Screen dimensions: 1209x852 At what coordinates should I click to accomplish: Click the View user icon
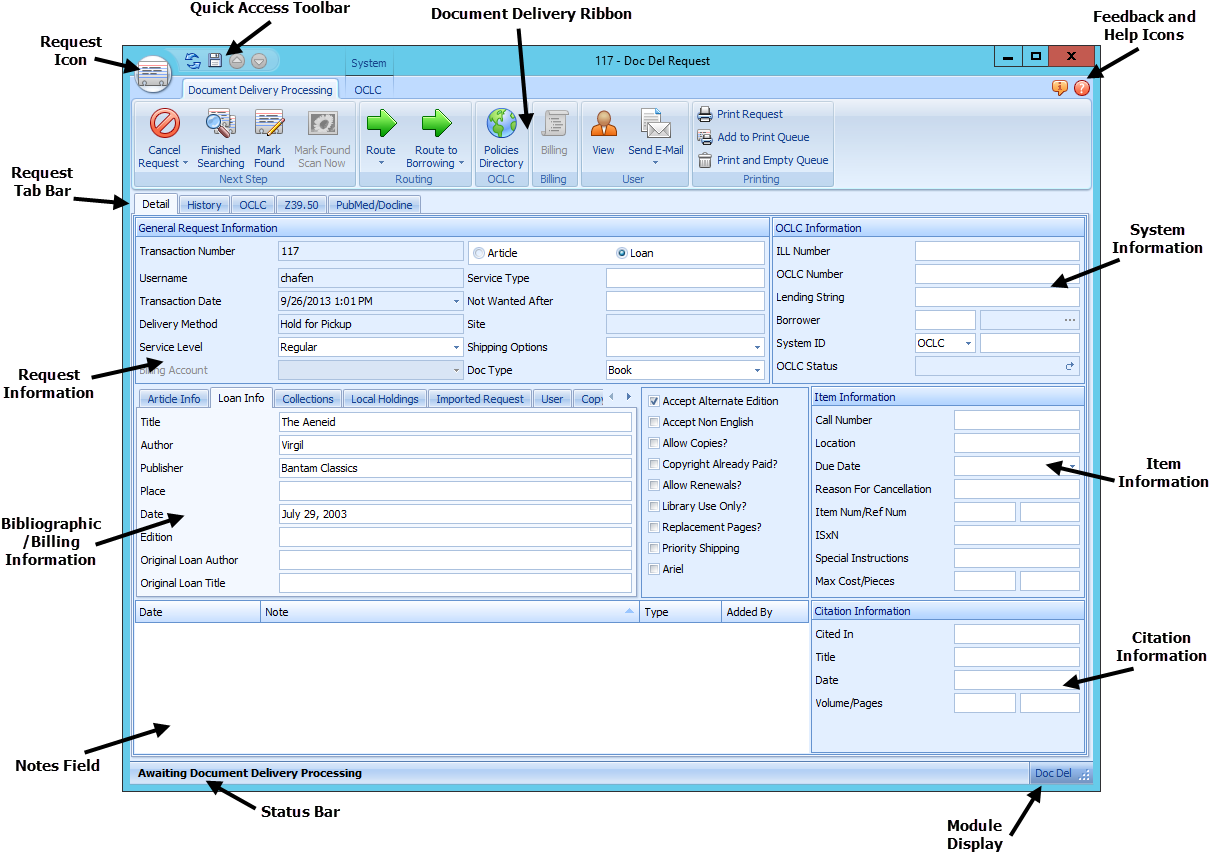point(603,123)
